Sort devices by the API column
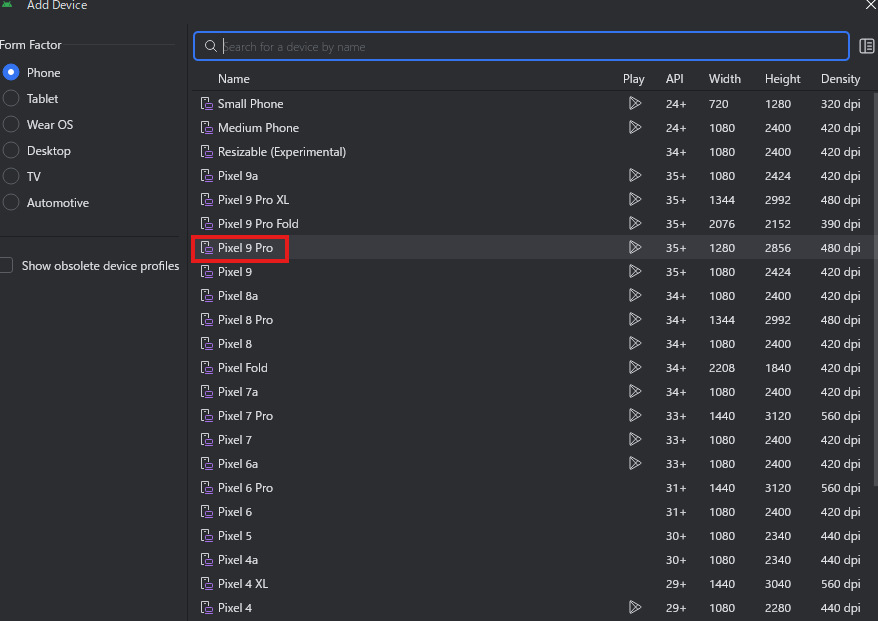The width and height of the screenshot is (878, 621). coord(674,79)
